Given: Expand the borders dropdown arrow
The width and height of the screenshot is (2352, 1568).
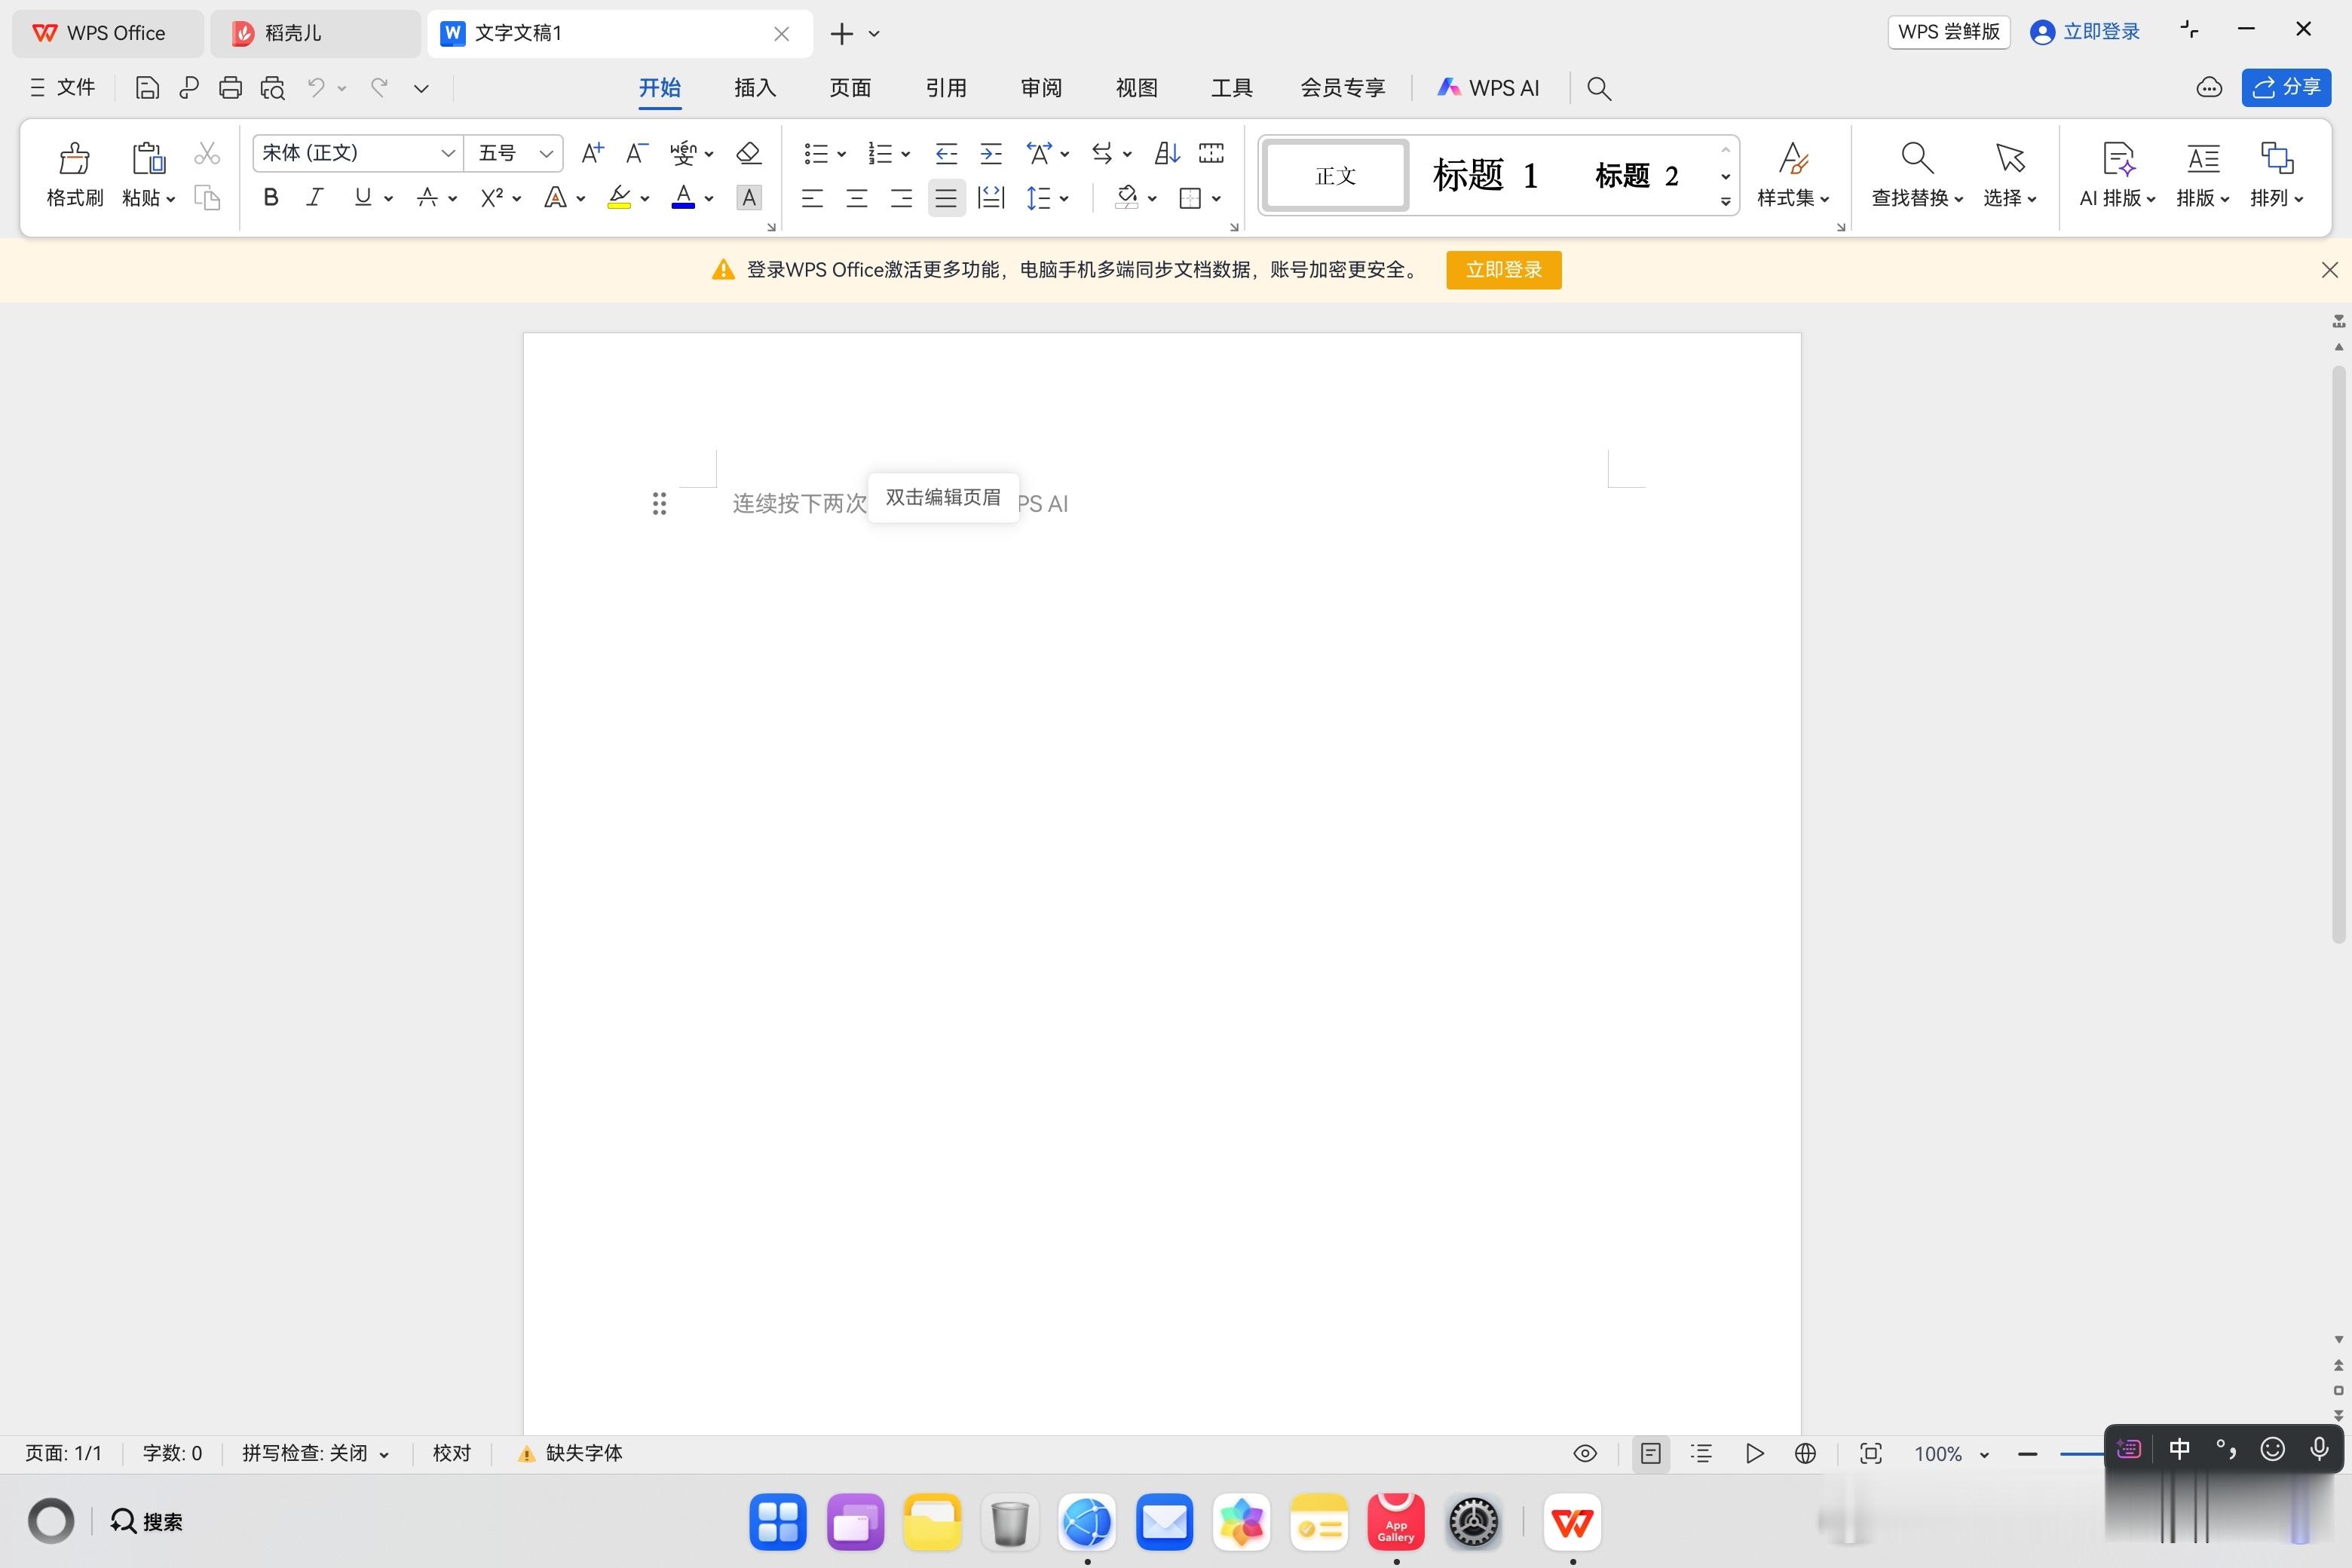Looking at the screenshot, I should (x=1216, y=199).
